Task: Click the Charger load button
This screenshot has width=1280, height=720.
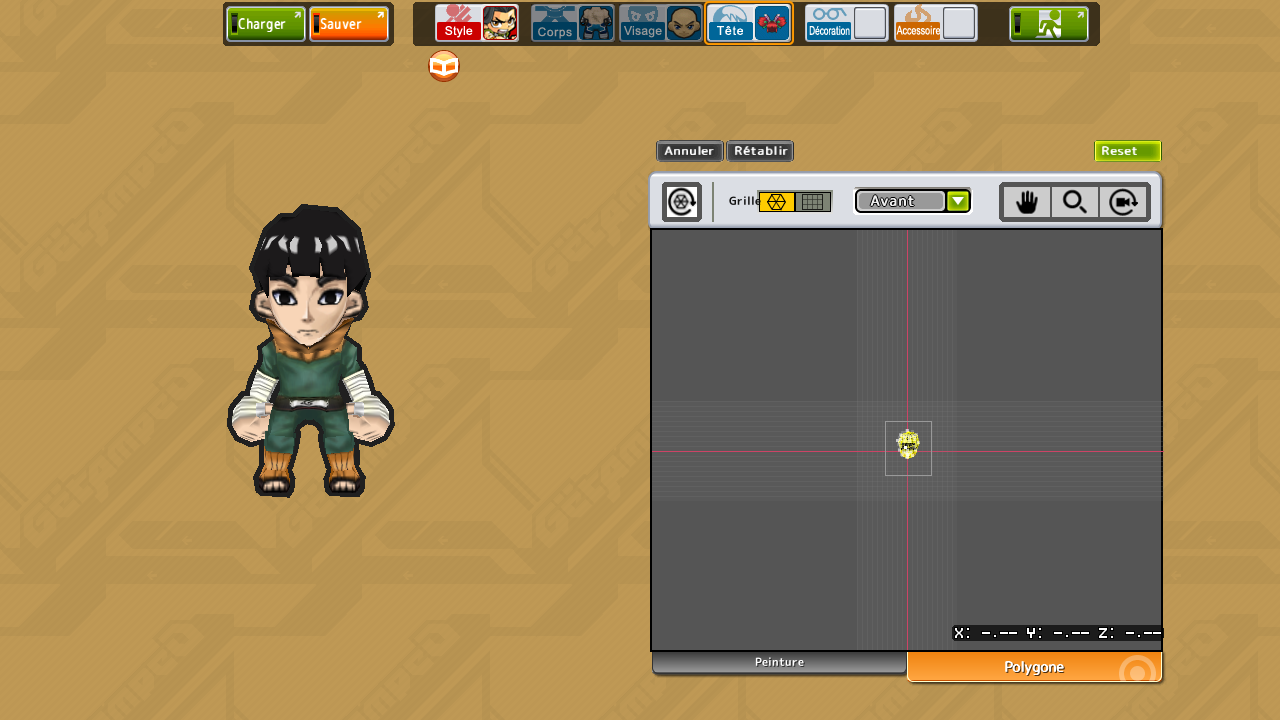Action: click(266, 24)
